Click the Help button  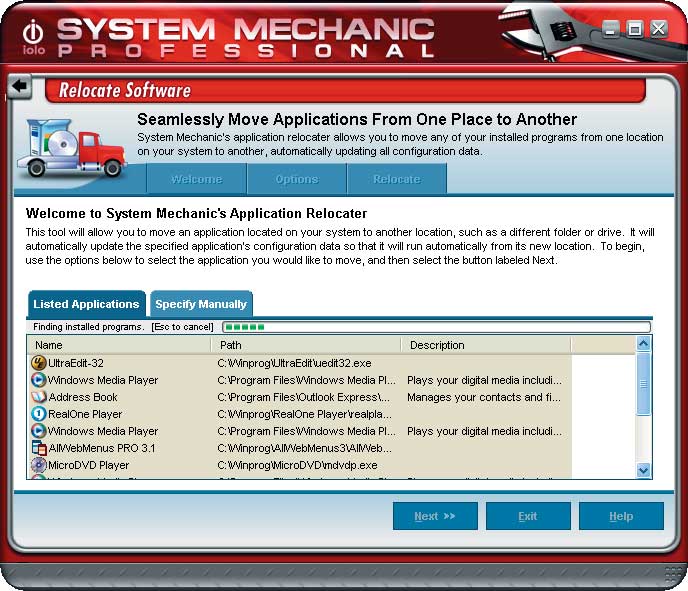(x=621, y=516)
